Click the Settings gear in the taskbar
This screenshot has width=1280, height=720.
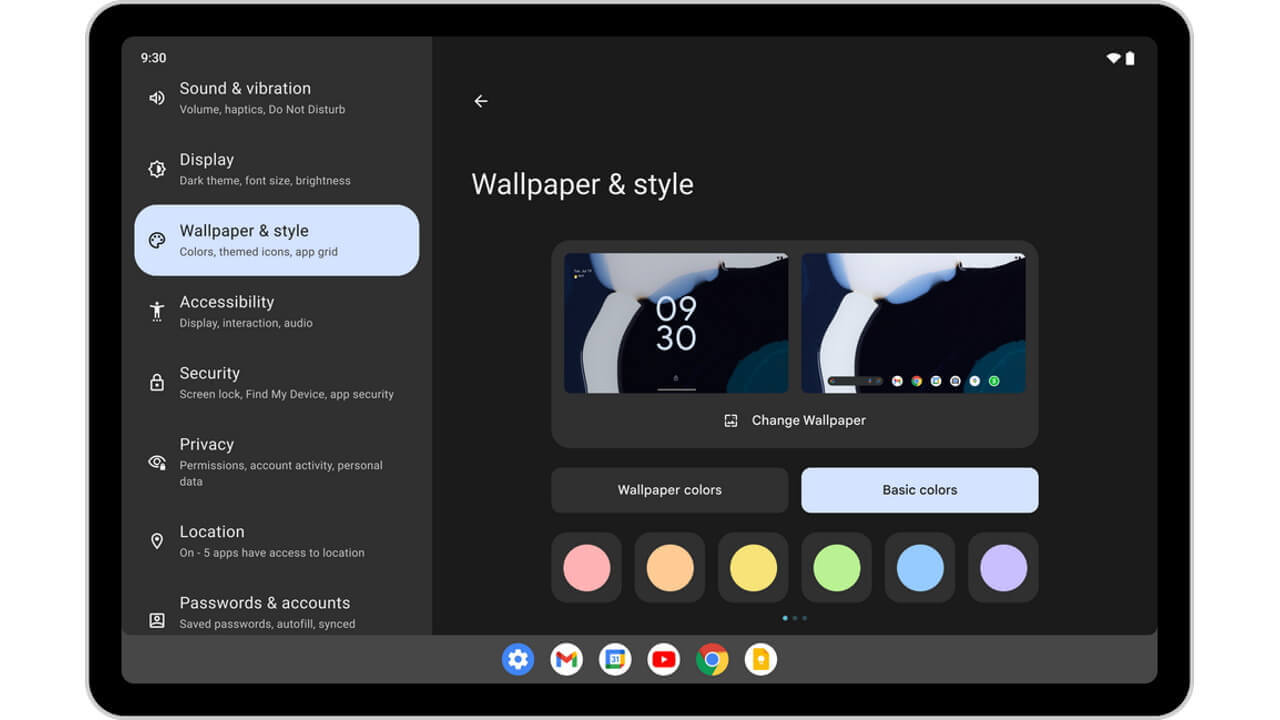click(517, 660)
